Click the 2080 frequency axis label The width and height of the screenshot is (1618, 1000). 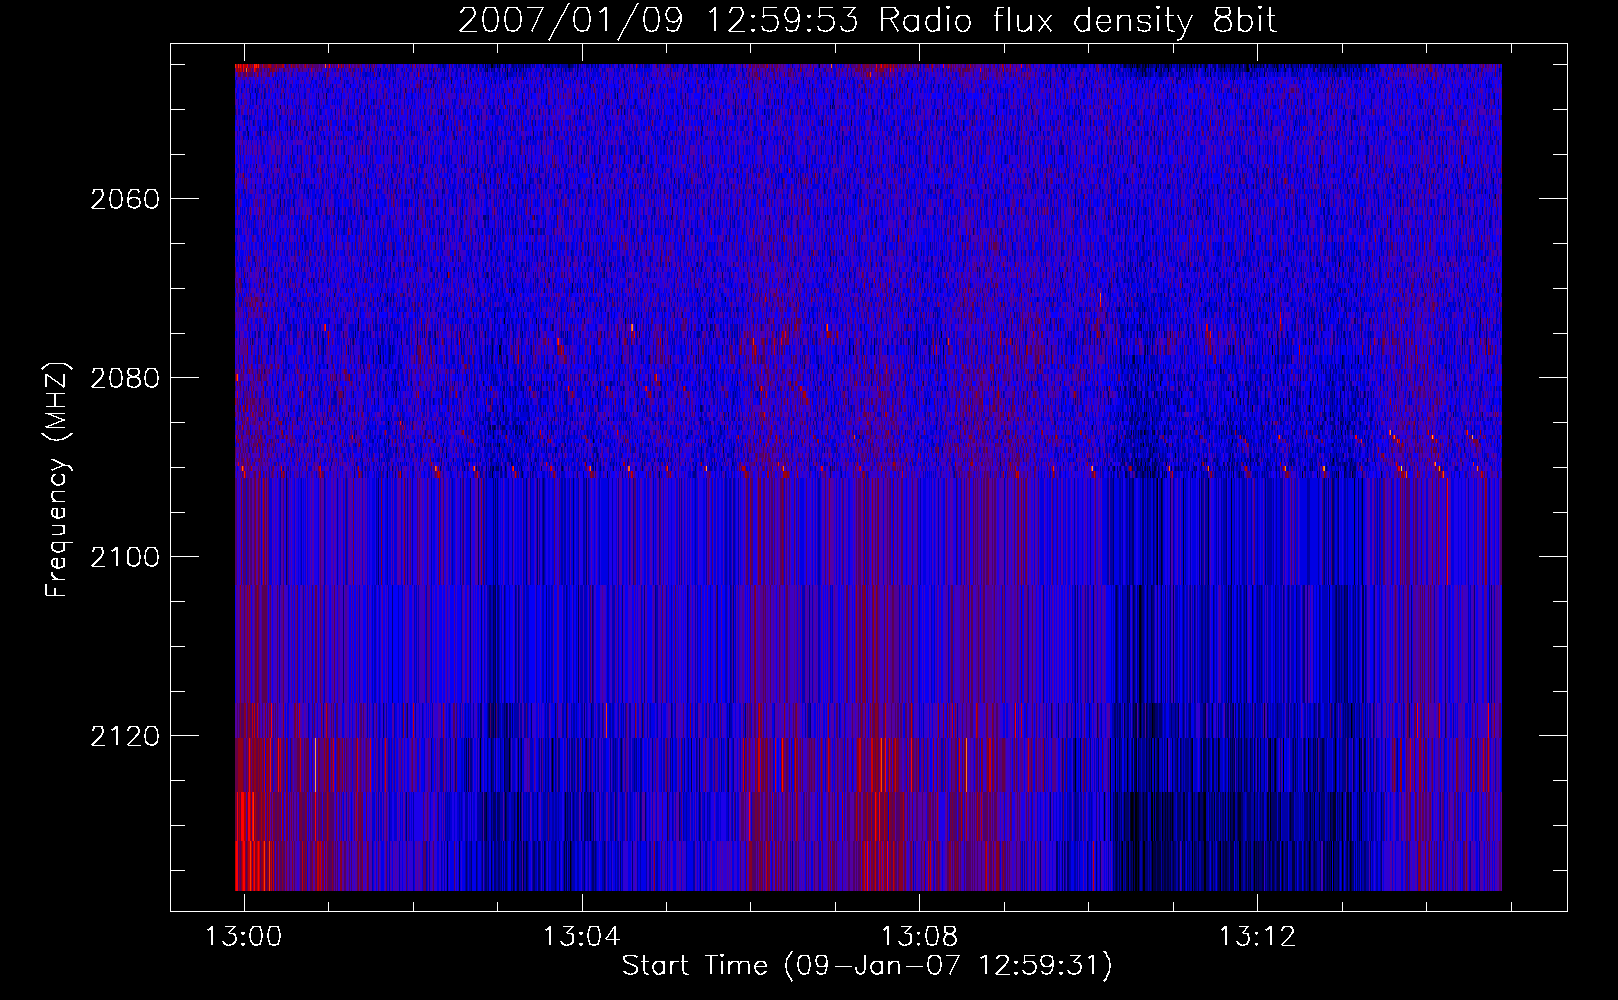125,378
